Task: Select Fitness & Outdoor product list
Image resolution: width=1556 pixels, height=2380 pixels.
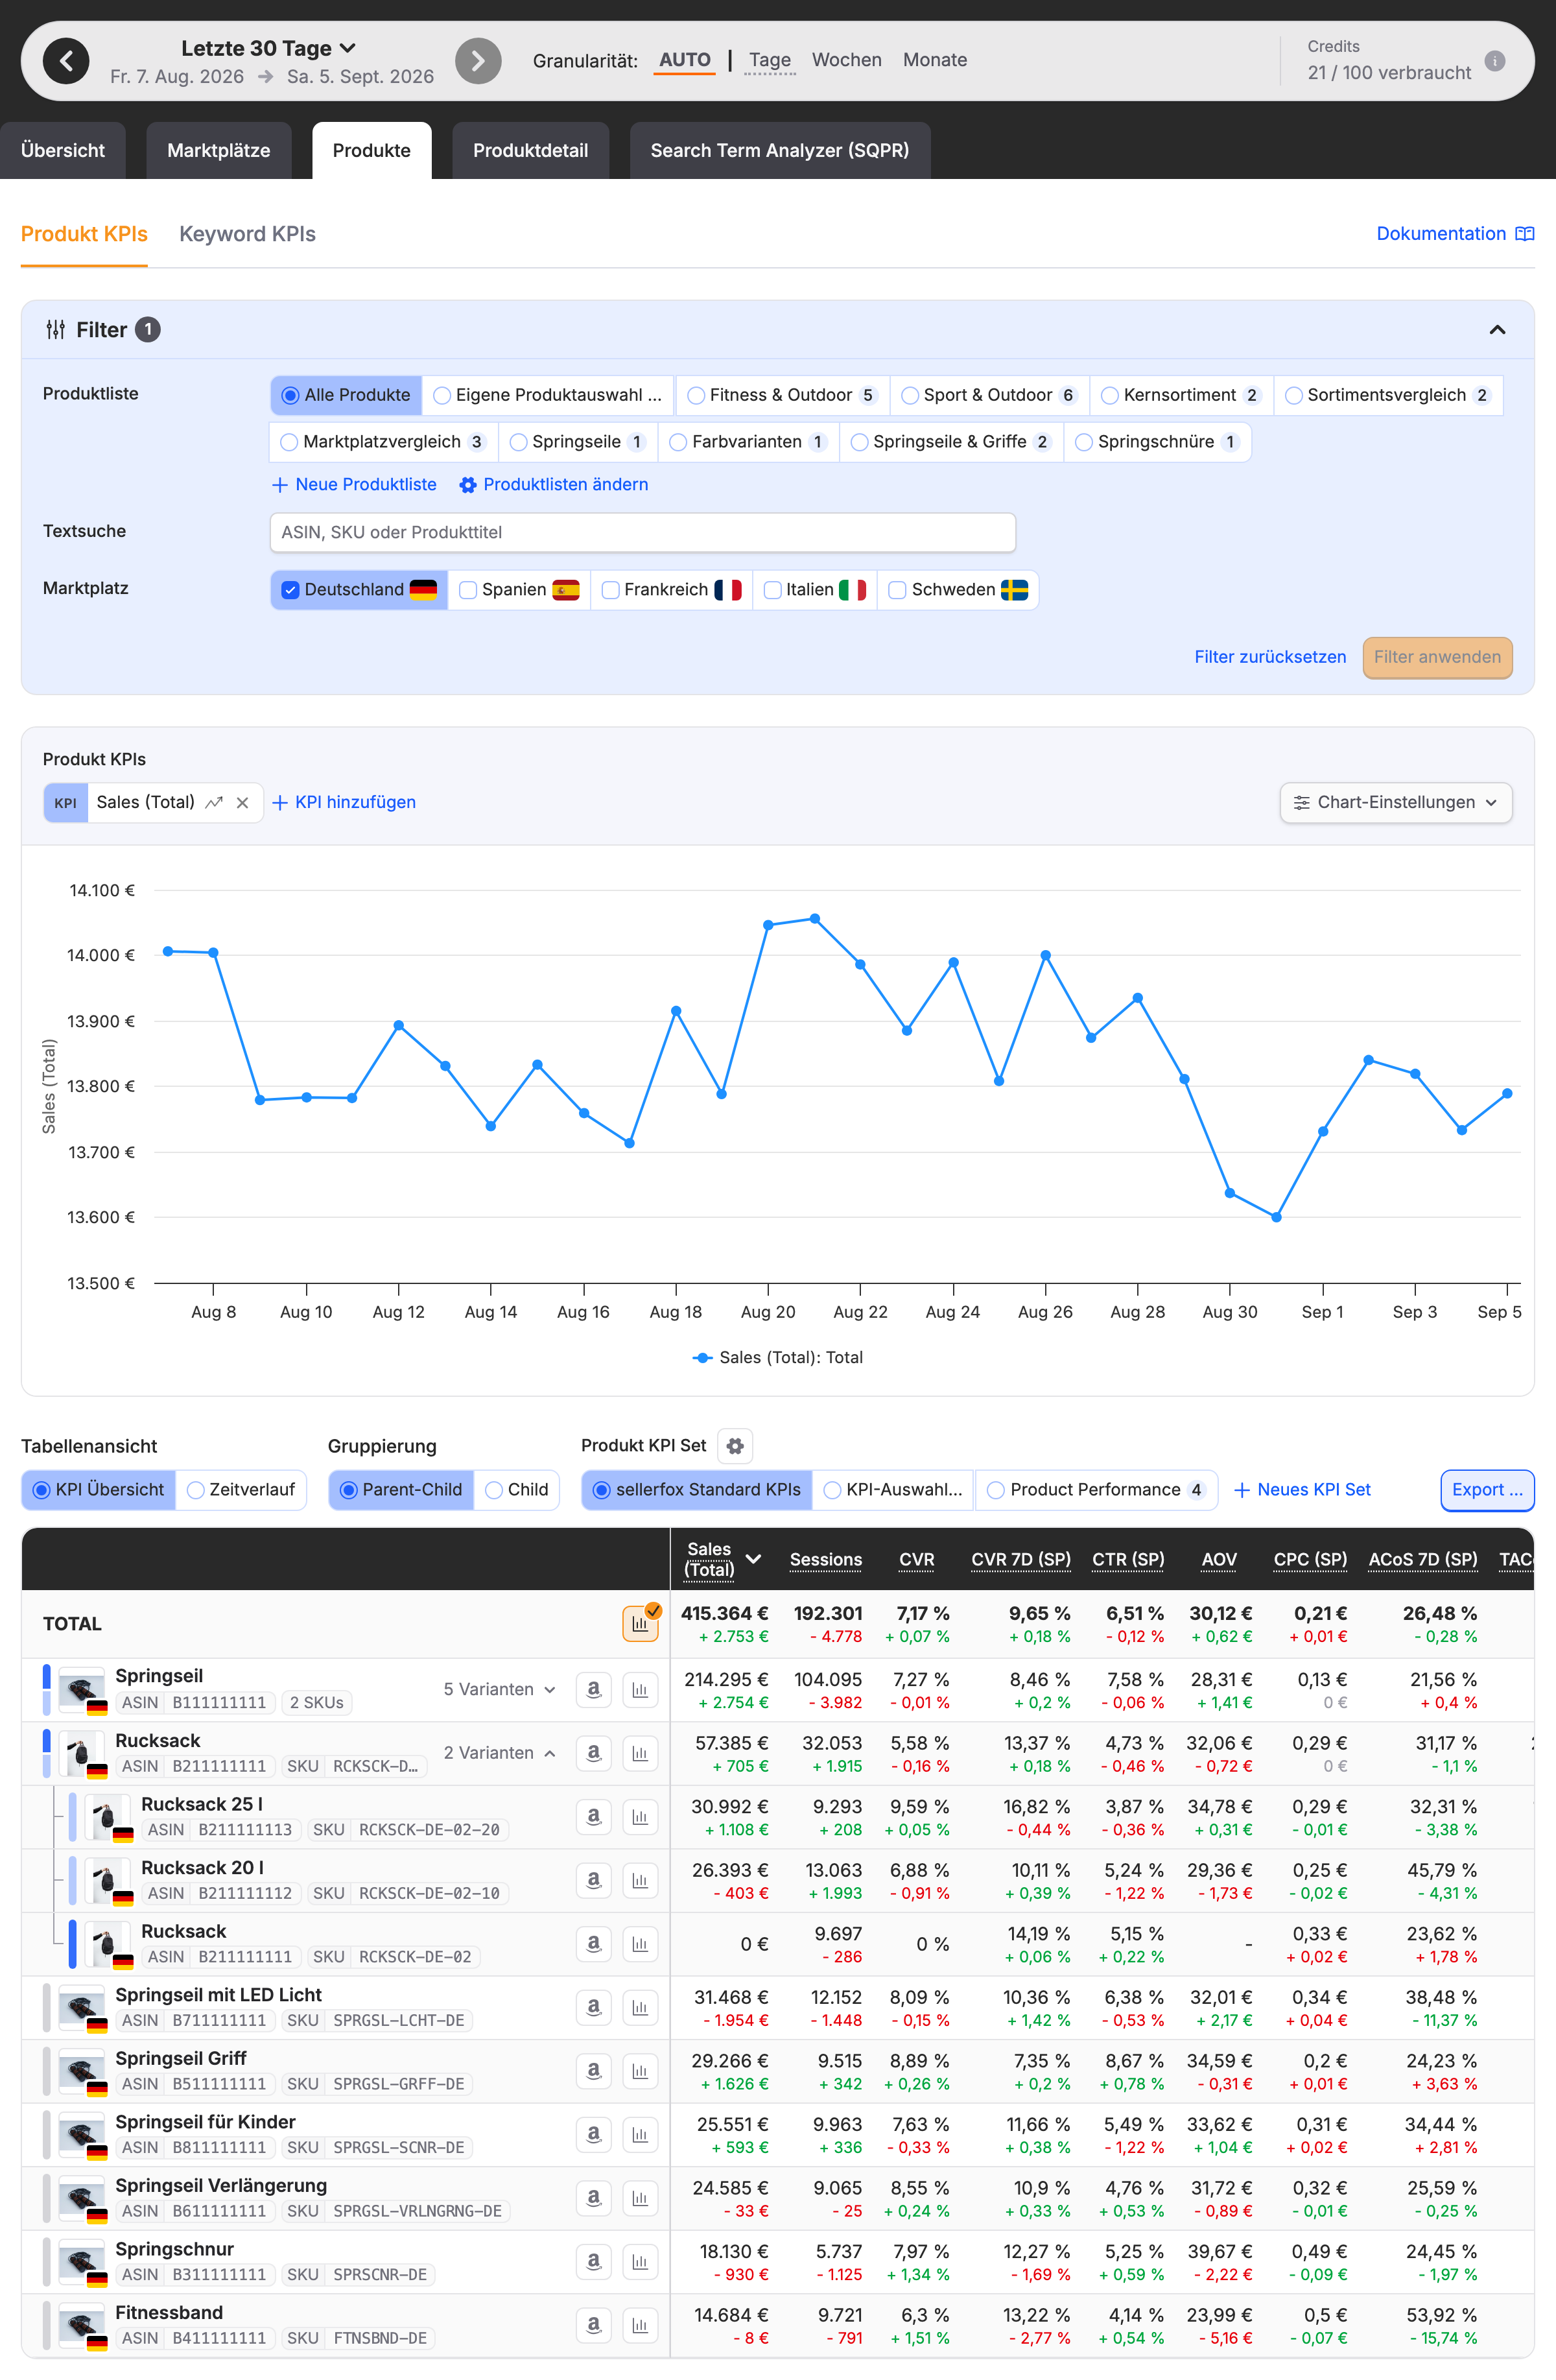Action: pyautogui.click(x=783, y=395)
